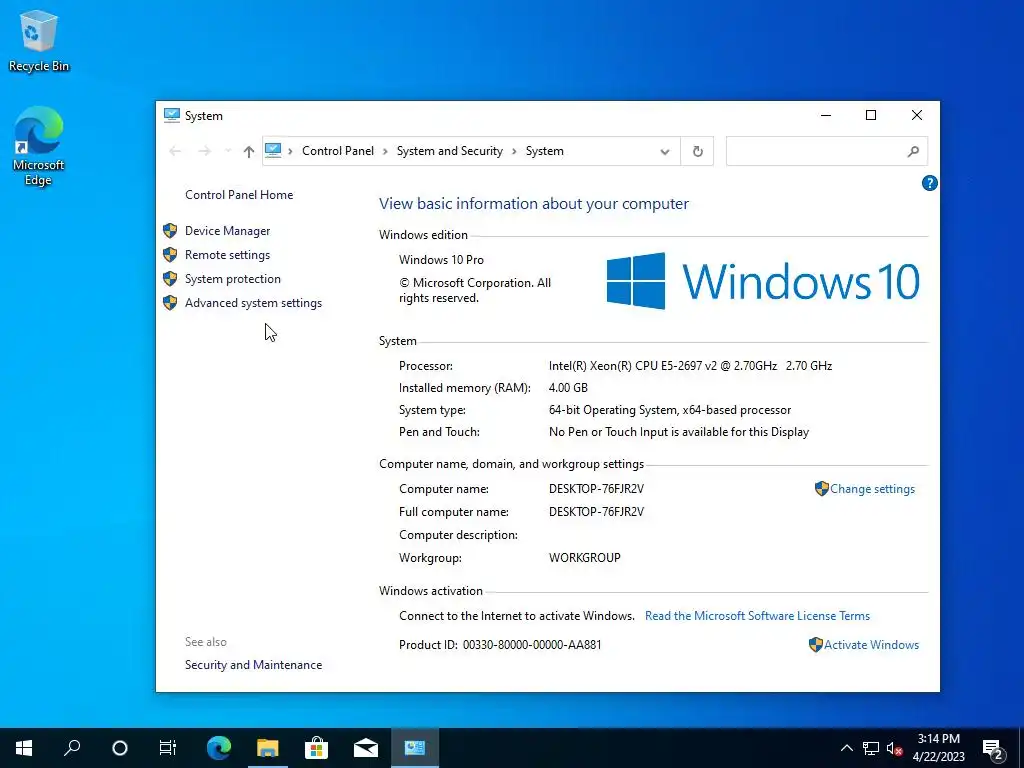Expand the chevron after System and Security
This screenshot has height=768, width=1024.
pos(514,152)
